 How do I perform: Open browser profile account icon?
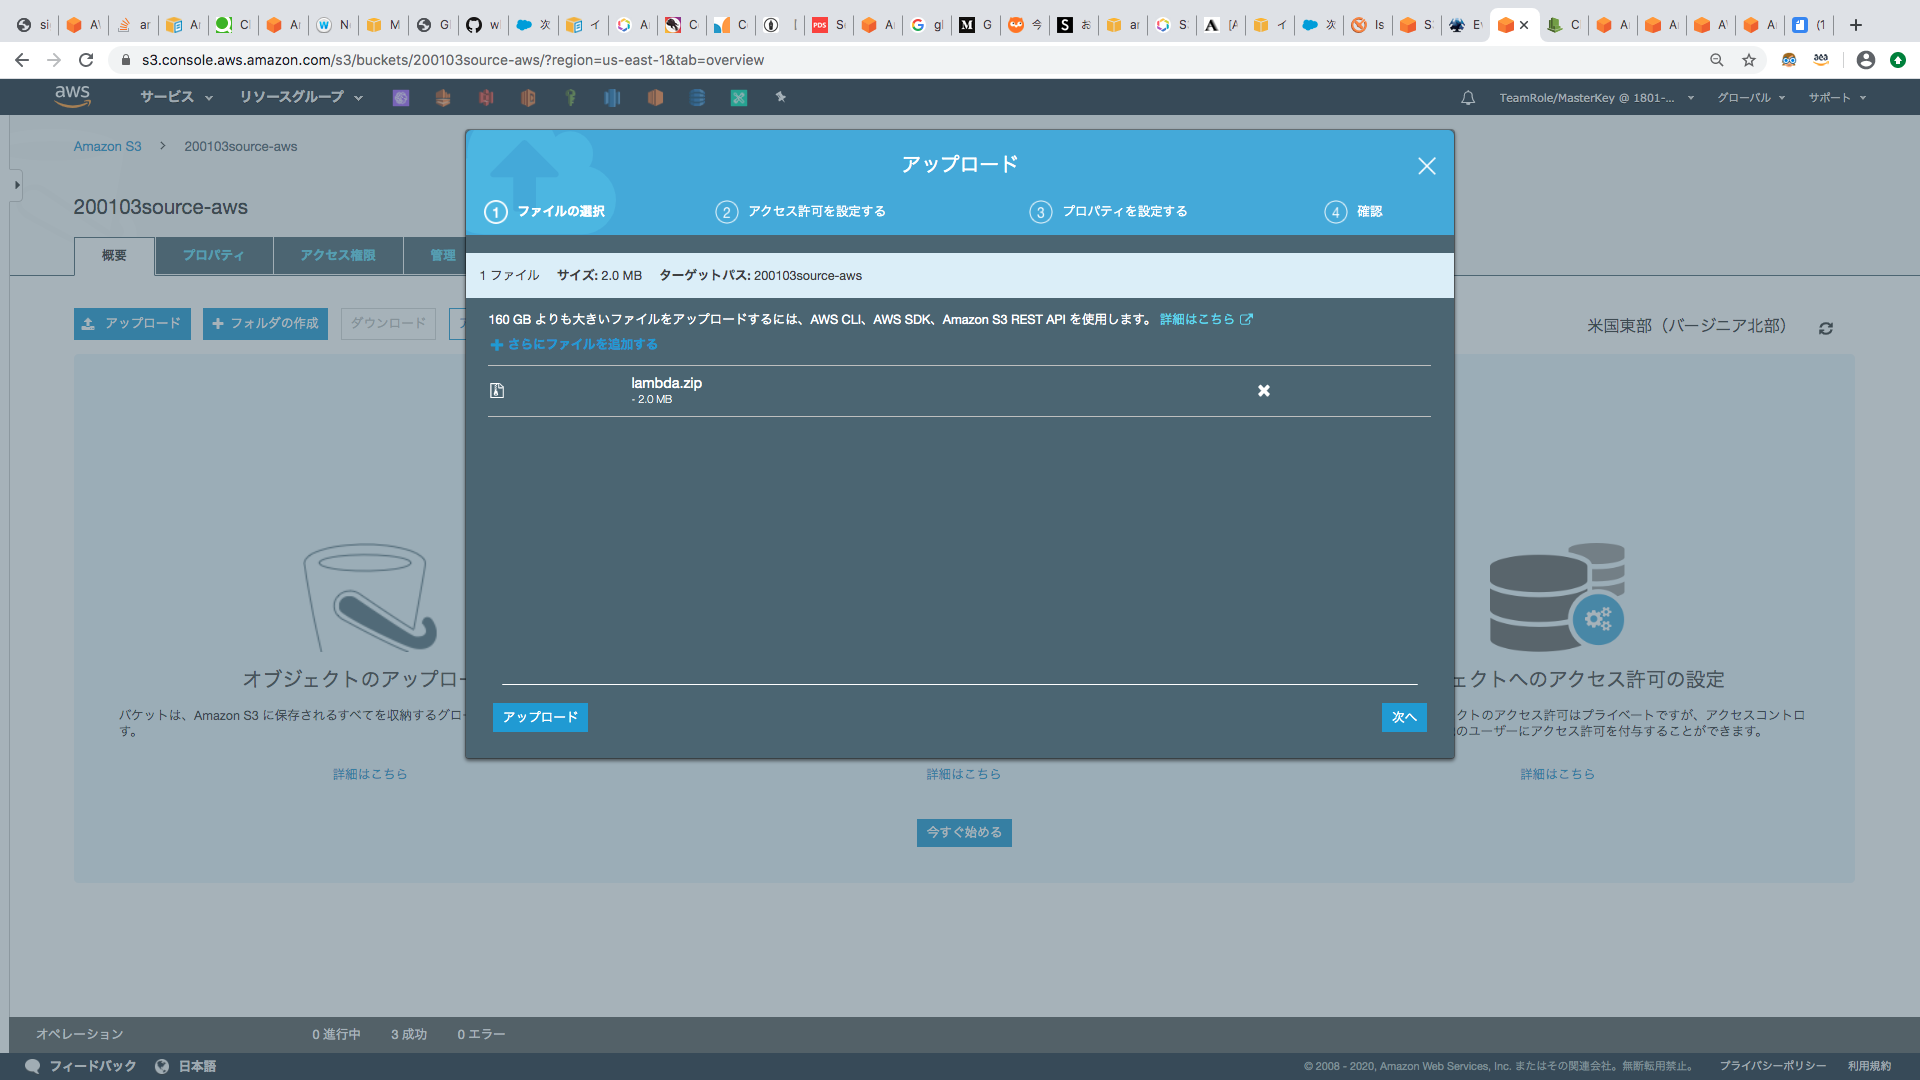point(1866,60)
